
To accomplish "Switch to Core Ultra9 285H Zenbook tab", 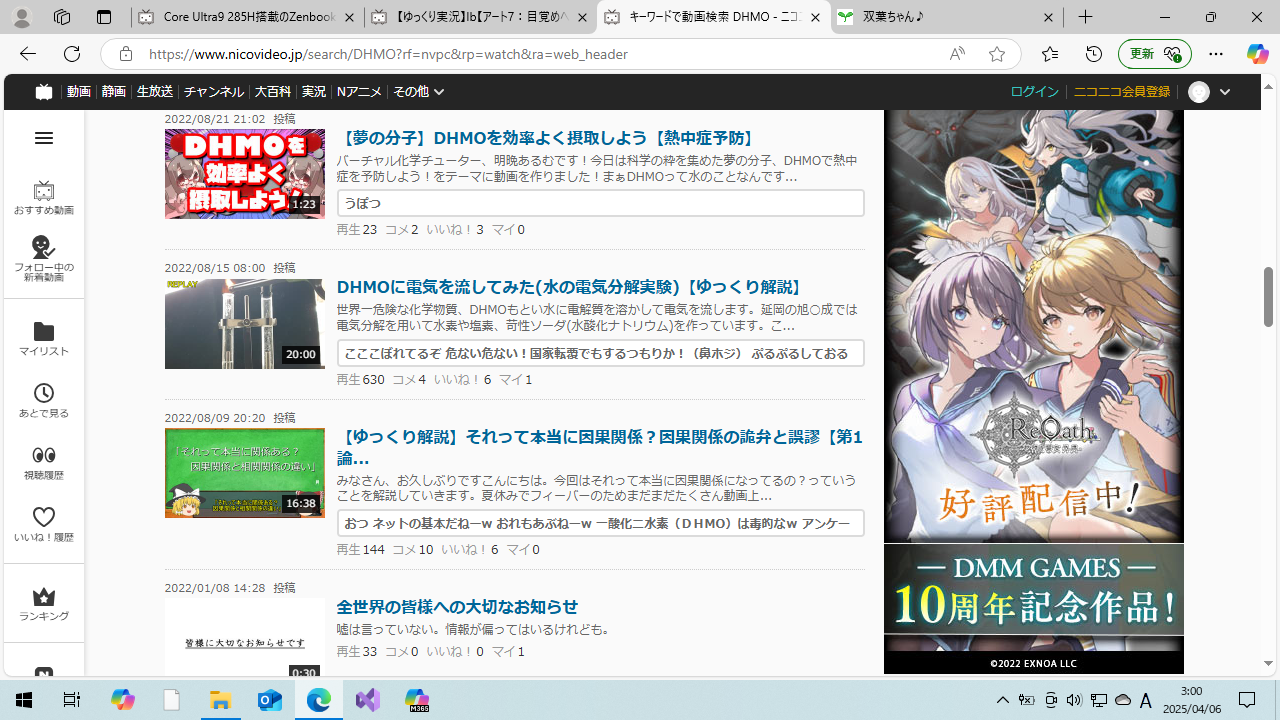I will (x=246, y=17).
